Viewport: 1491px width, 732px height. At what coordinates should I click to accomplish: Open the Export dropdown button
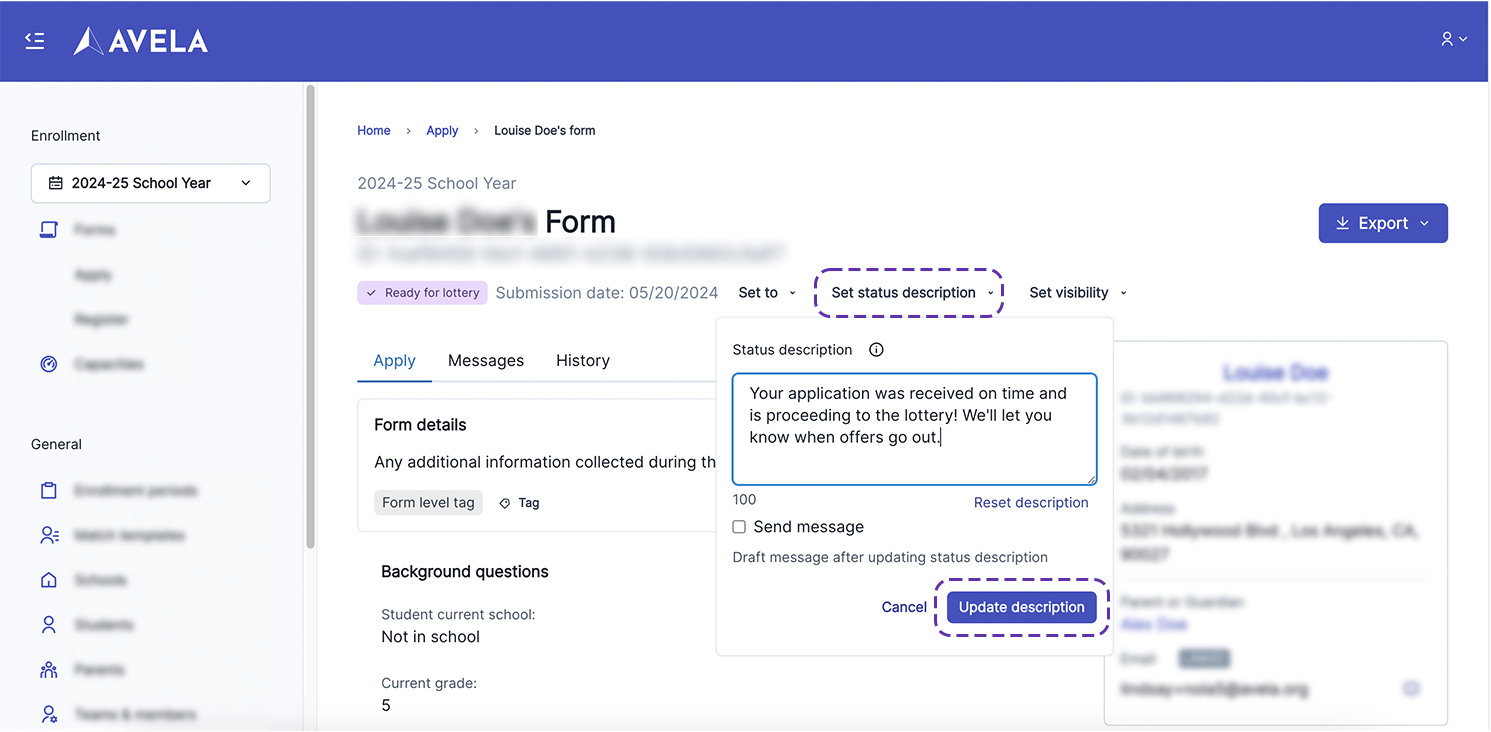click(1382, 223)
